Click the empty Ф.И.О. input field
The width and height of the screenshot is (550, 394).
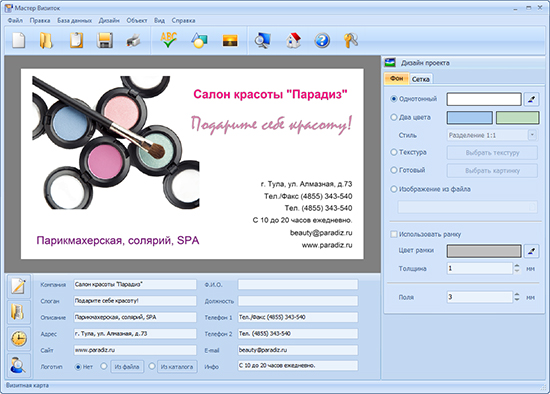pos(298,285)
